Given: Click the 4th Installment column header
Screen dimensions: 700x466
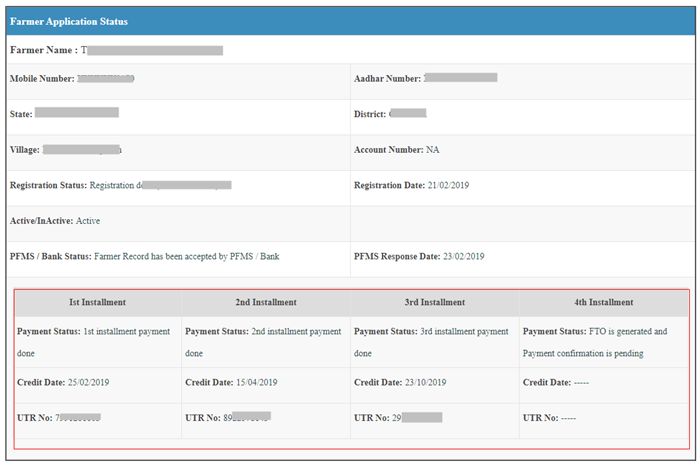Looking at the screenshot, I should point(603,302).
